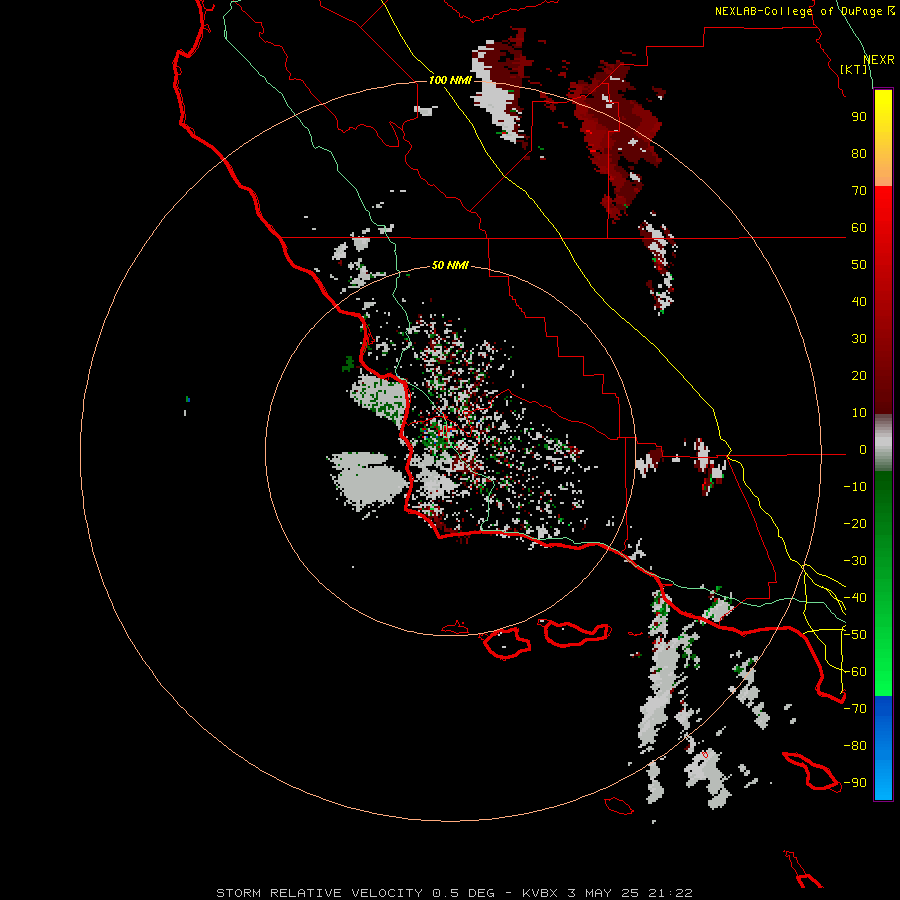Click the "50 NMI" range ring label
Image resolution: width=900 pixels, height=900 pixels.
[x=450, y=265]
